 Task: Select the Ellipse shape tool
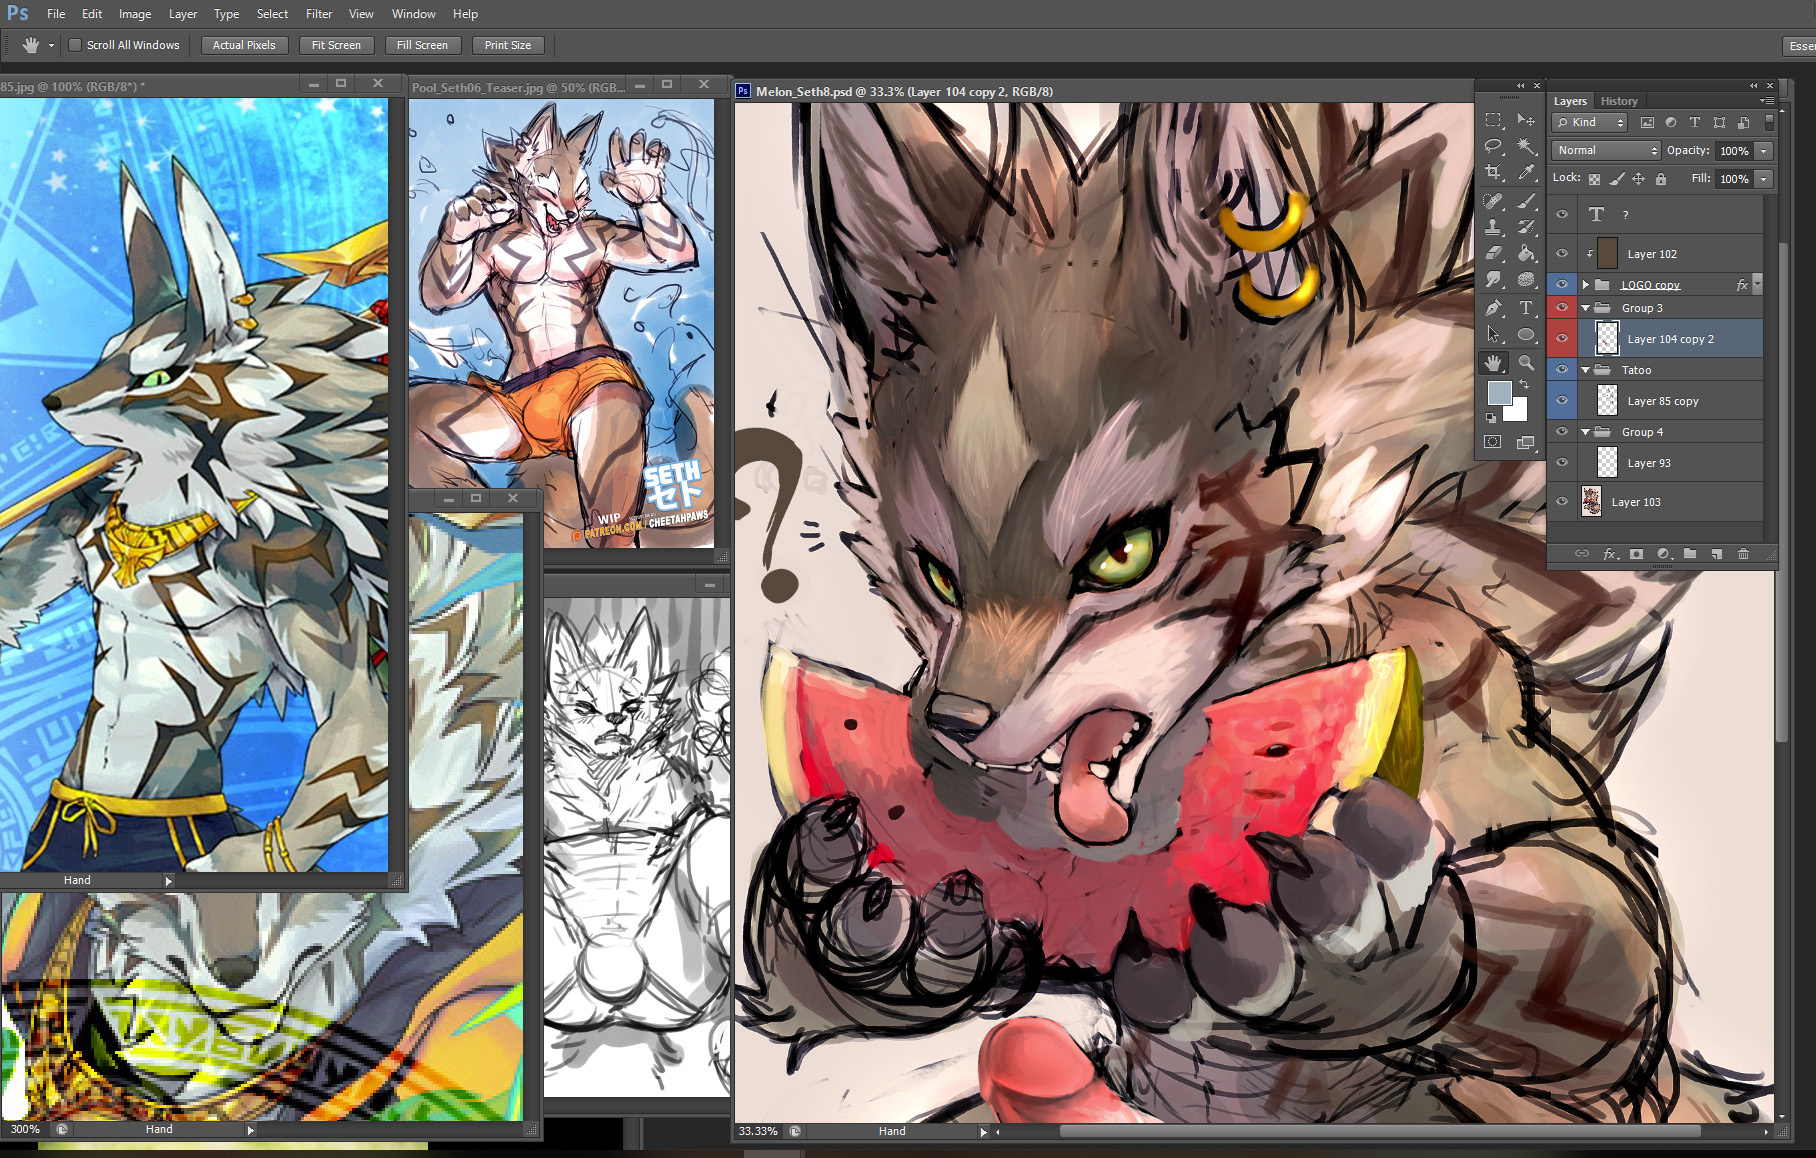tap(1526, 335)
